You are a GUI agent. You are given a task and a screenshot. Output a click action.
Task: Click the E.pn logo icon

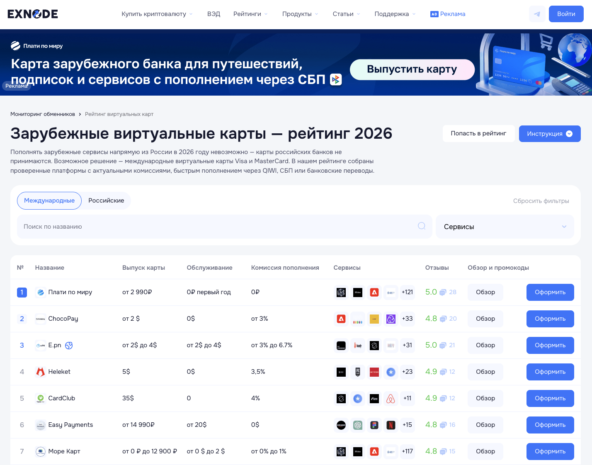pyautogui.click(x=40, y=345)
